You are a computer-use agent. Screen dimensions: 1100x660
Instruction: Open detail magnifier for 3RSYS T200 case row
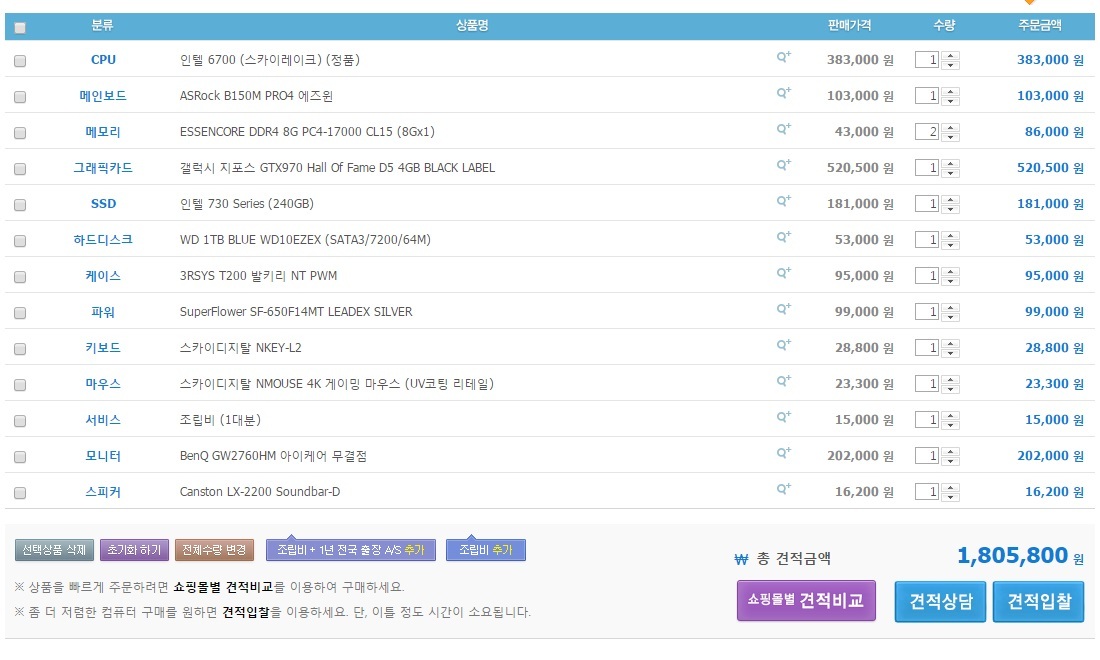pyautogui.click(x=784, y=273)
